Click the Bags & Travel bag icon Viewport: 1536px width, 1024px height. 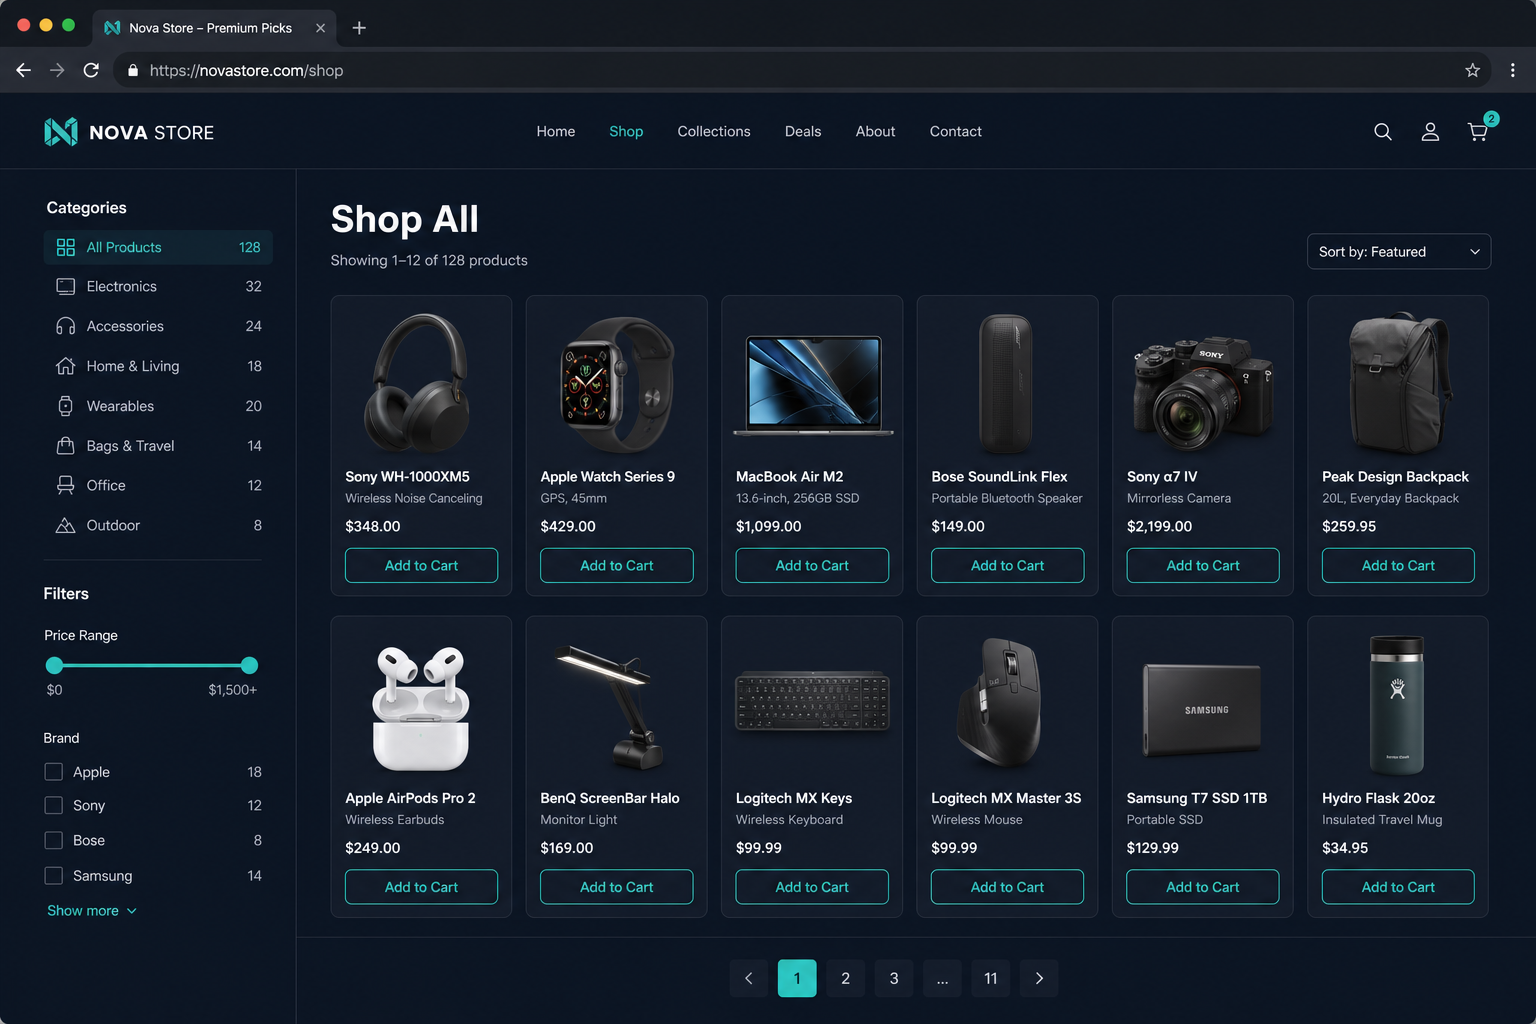66,445
